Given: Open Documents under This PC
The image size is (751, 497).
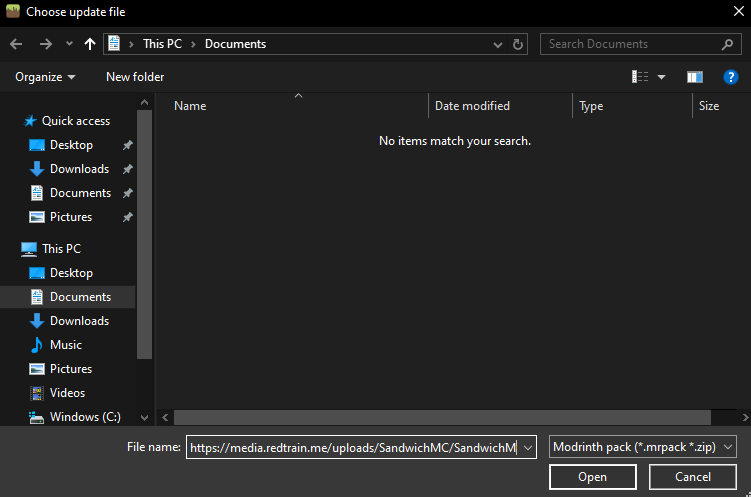Looking at the screenshot, I should (80, 297).
